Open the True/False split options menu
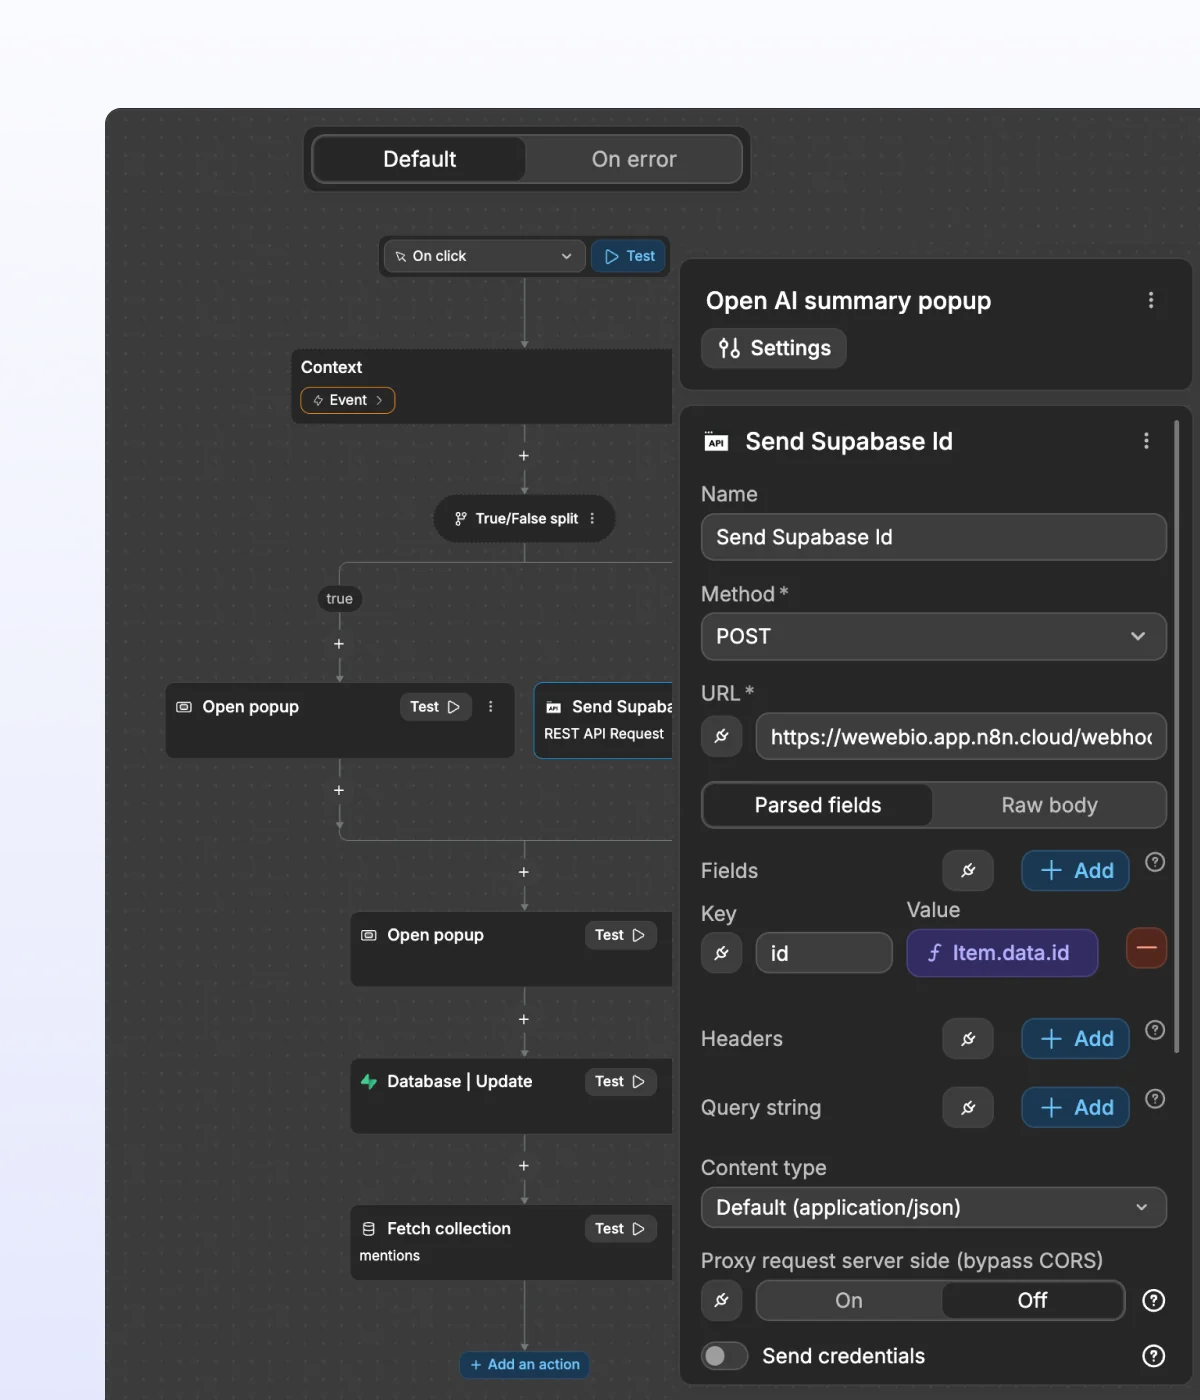Viewport: 1200px width, 1400px height. pyautogui.click(x=592, y=518)
